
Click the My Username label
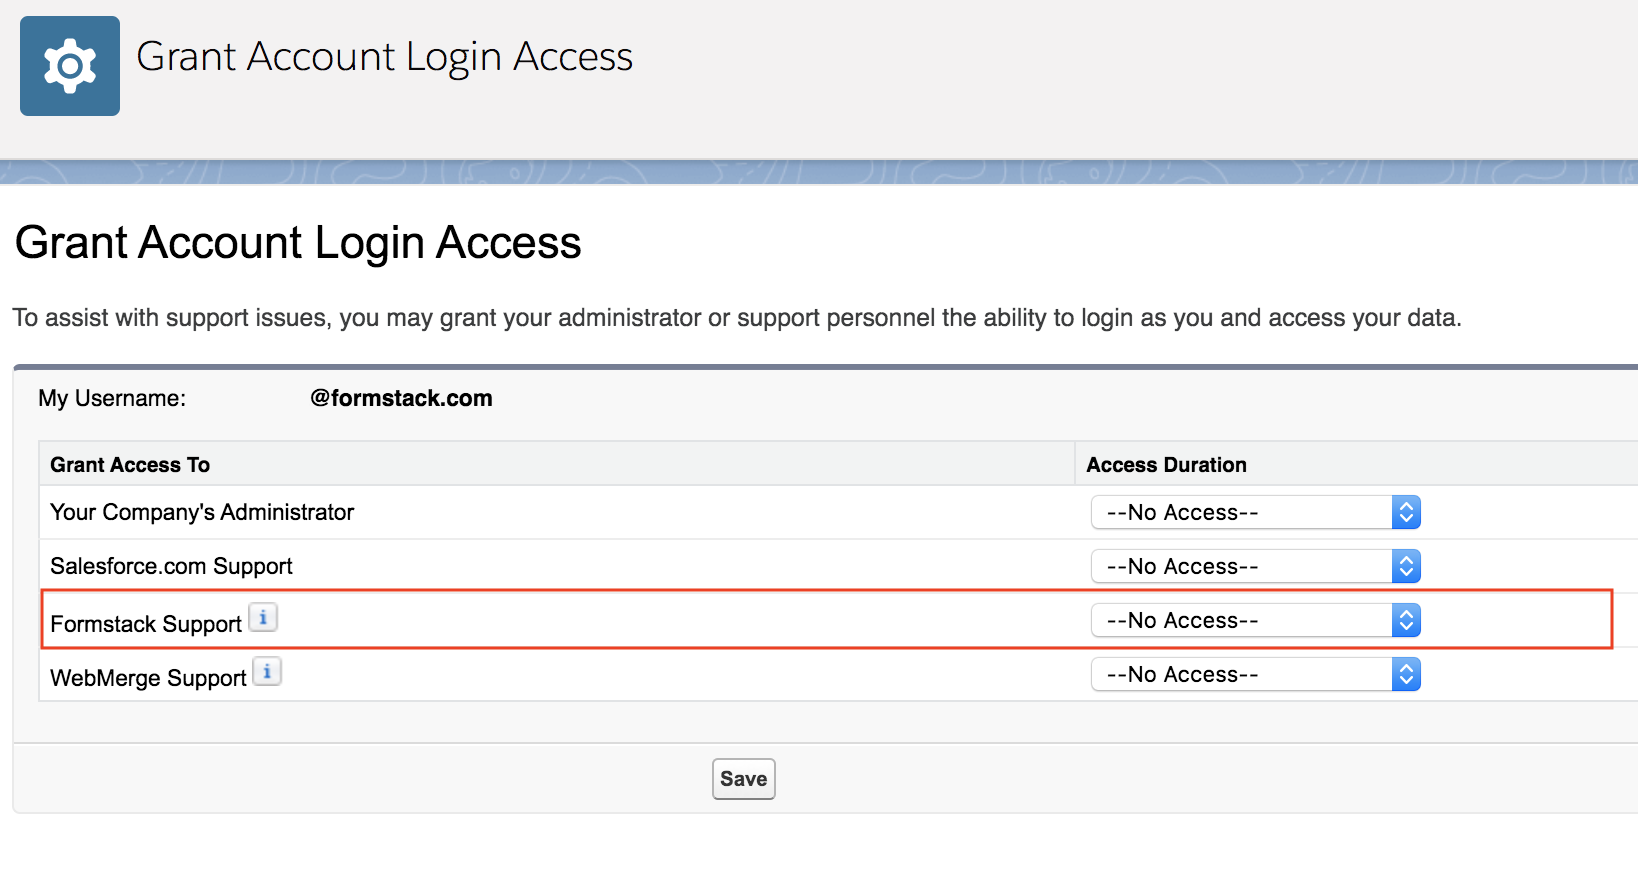112,399
